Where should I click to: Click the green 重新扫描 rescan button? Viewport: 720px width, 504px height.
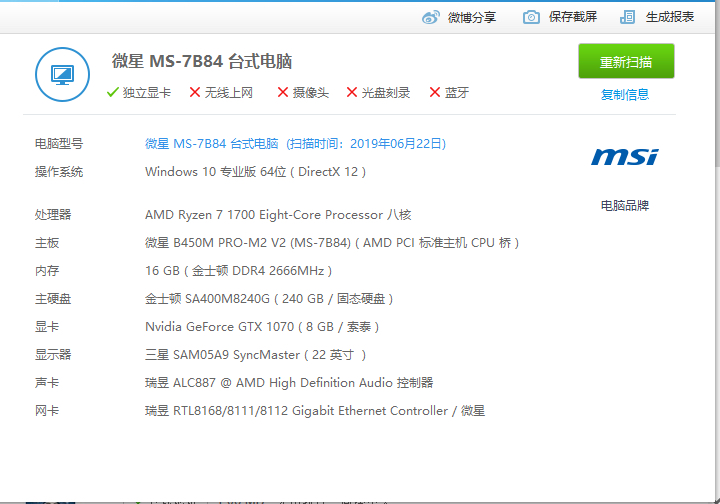pyautogui.click(x=626, y=61)
